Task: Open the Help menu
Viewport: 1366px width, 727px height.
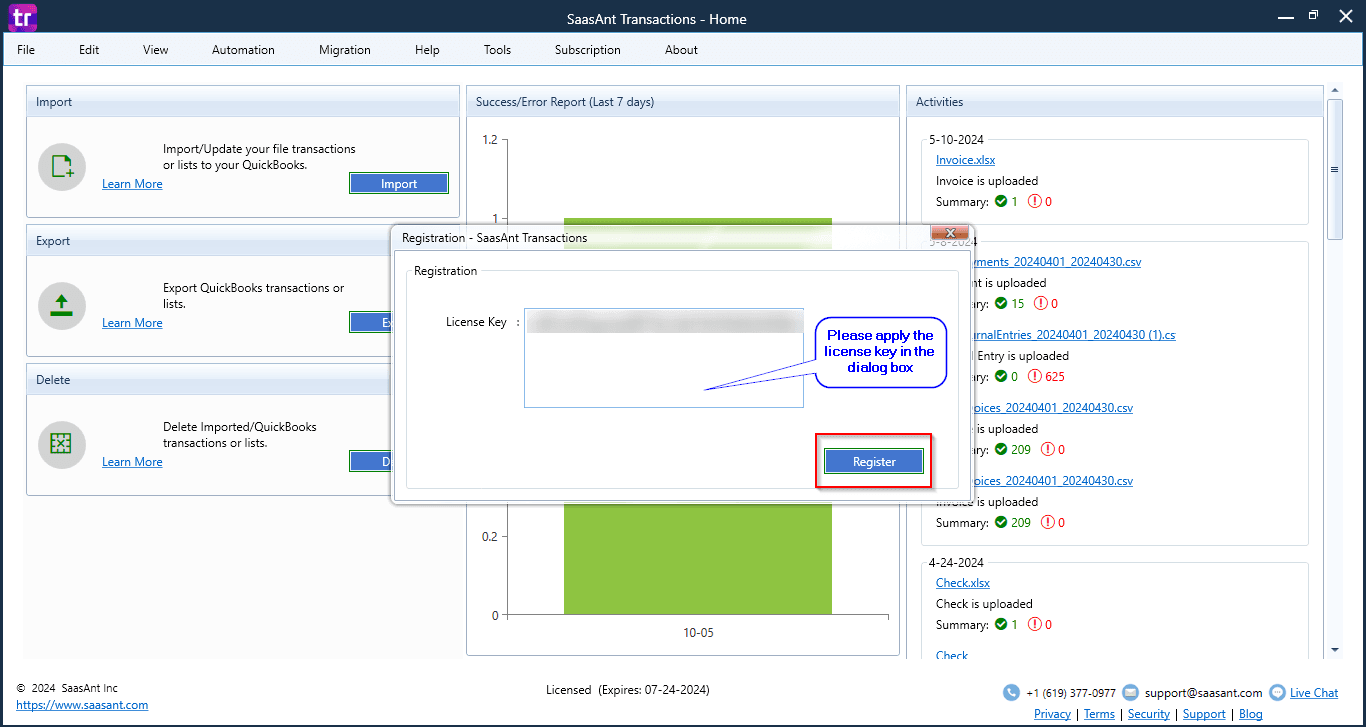Action: [427, 50]
